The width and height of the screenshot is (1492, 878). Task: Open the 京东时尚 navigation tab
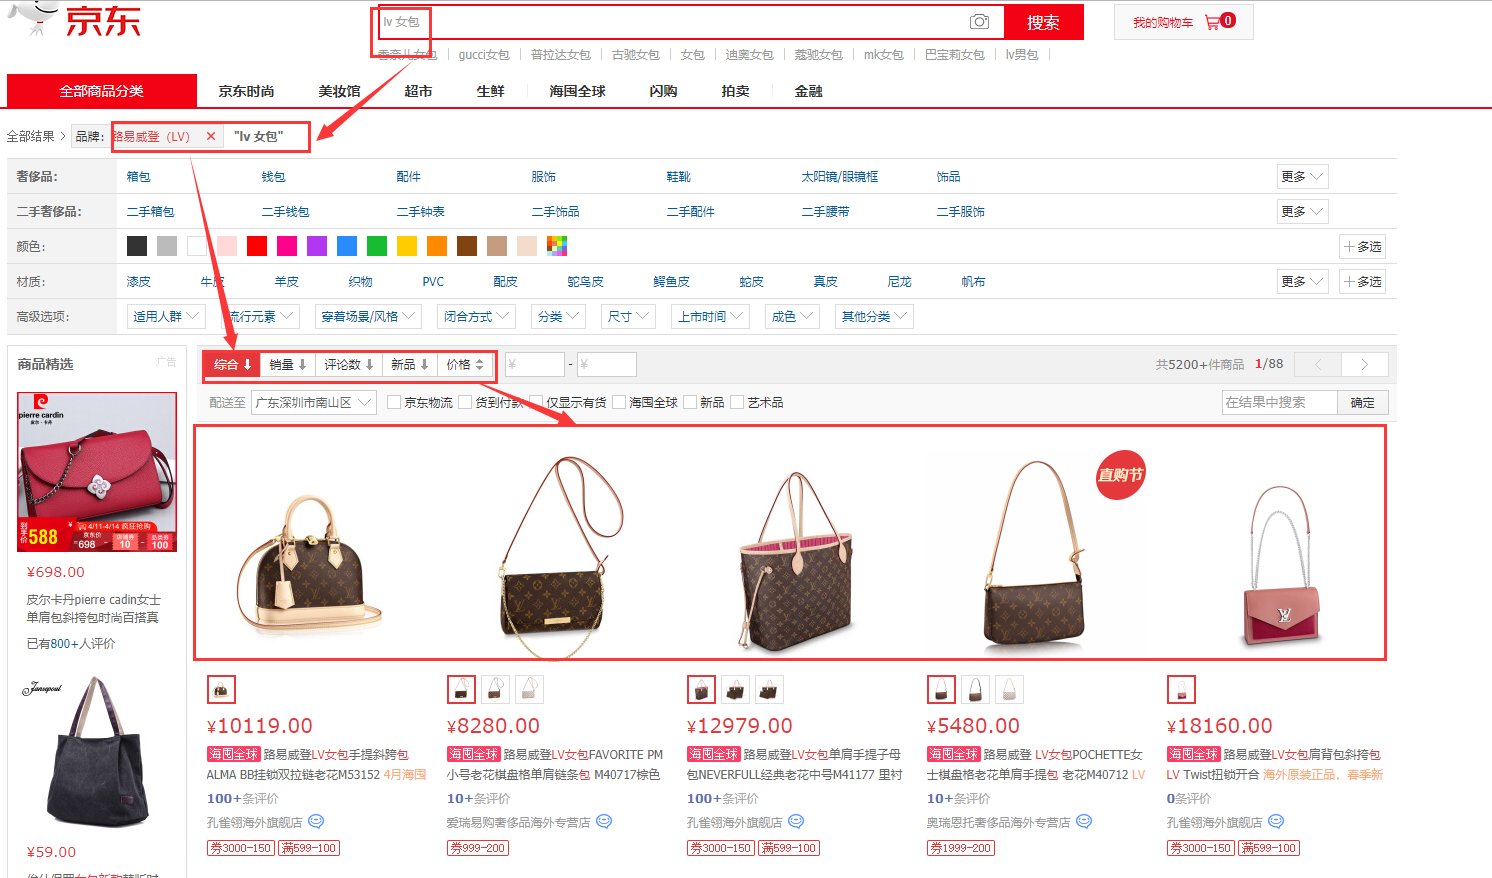pos(246,91)
